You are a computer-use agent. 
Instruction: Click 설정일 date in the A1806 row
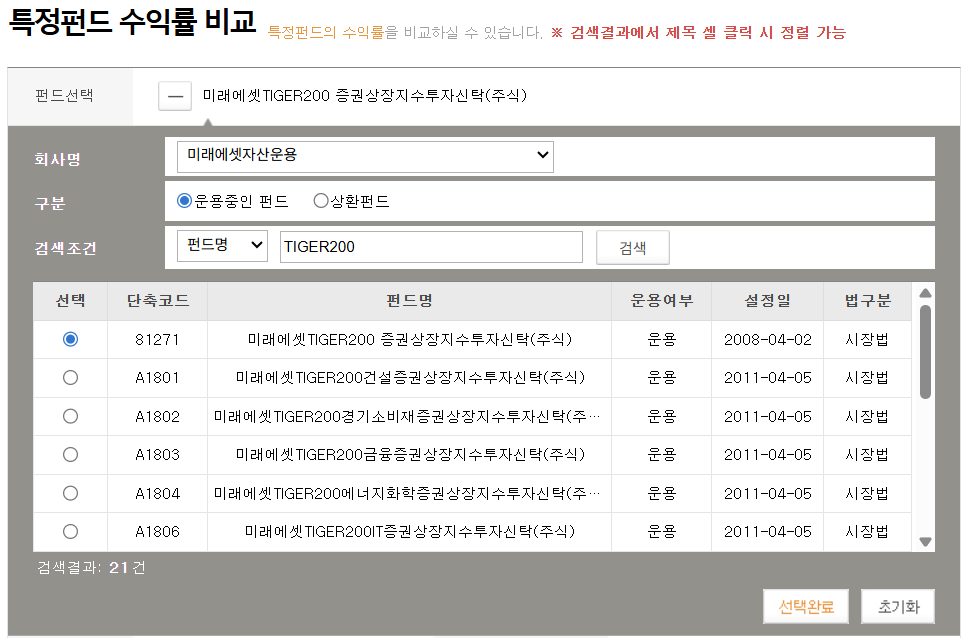point(767,532)
